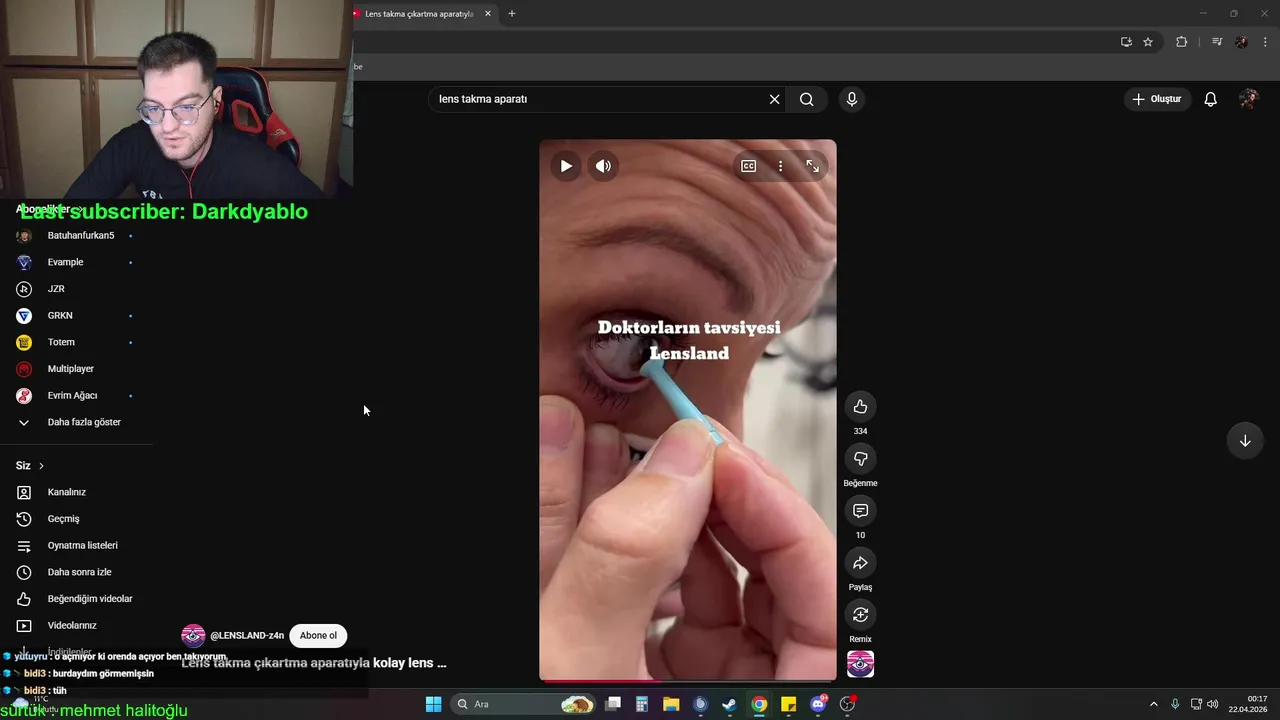Image resolution: width=1280 pixels, height=720 pixels.
Task: Like the short with thumbs up
Action: (860, 406)
